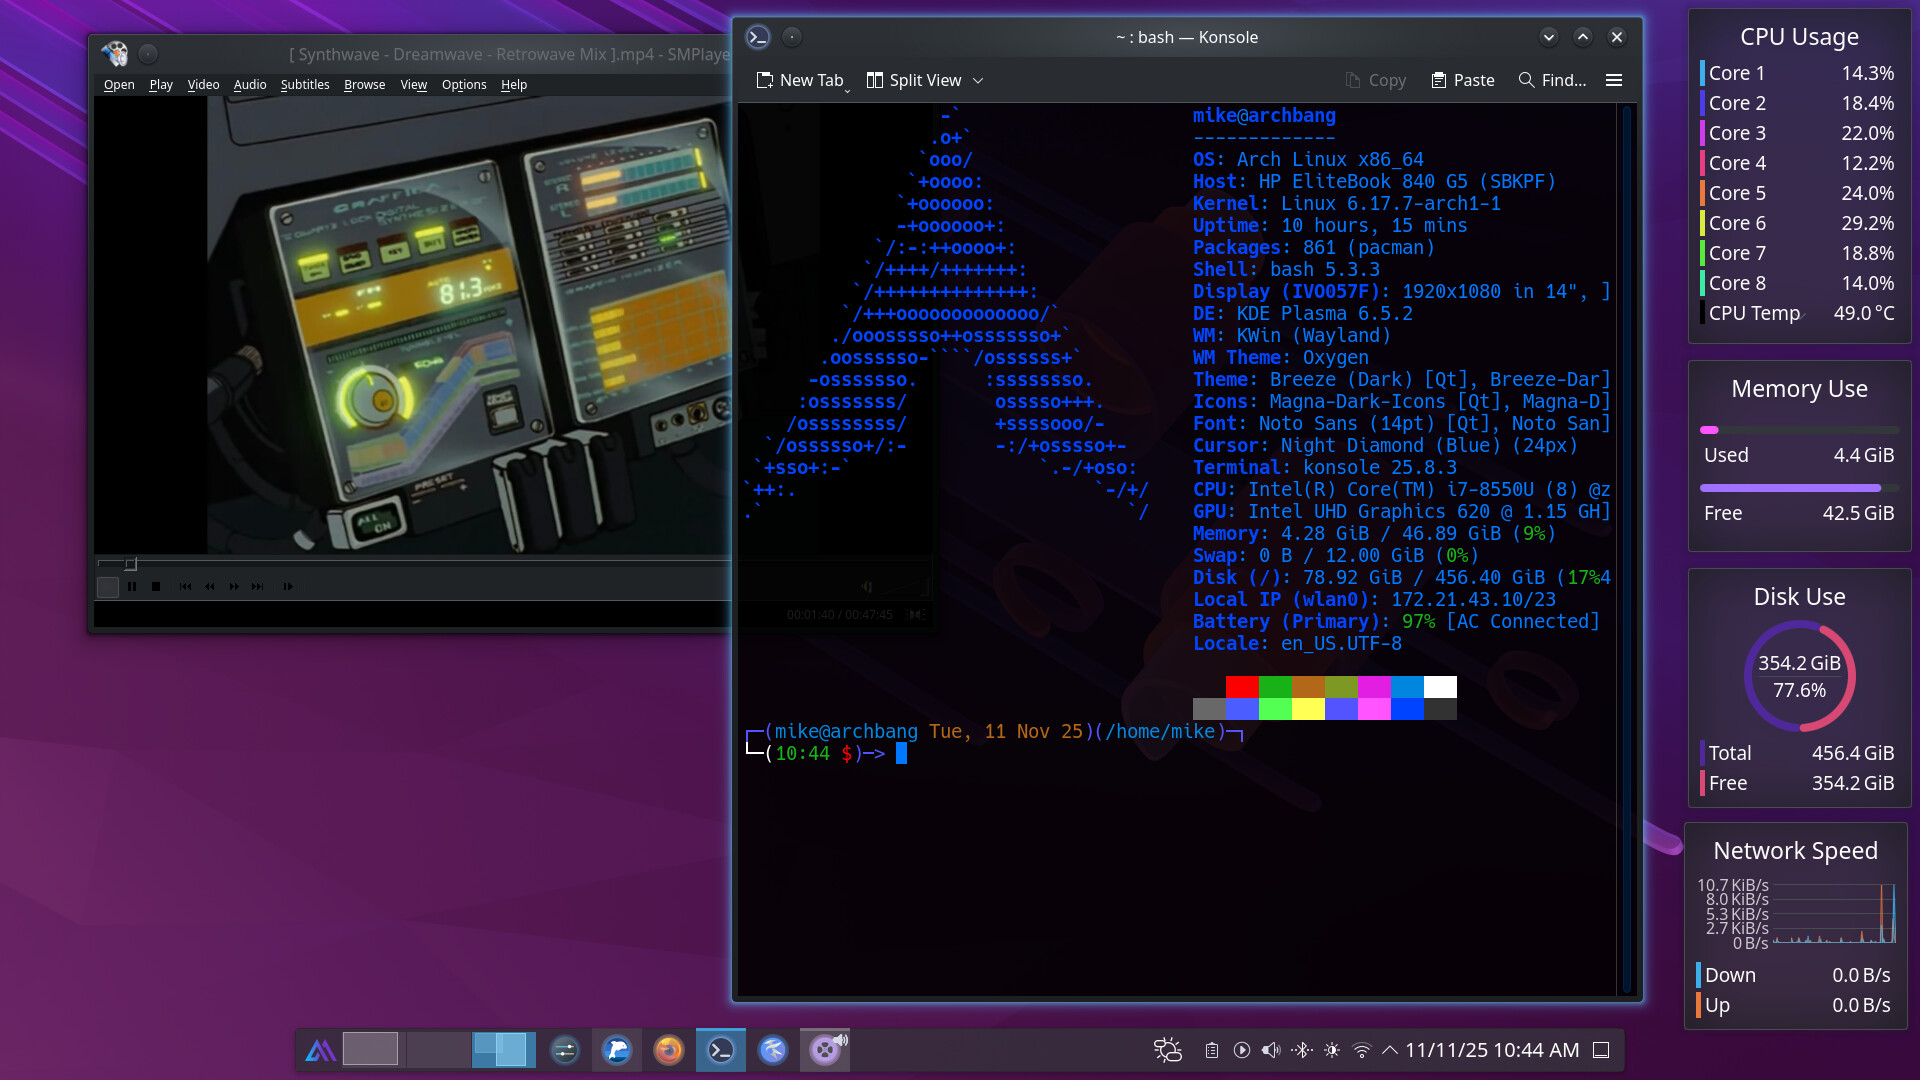The image size is (1920, 1080).
Task: Open Konsole hamburger menu
Action: (x=1613, y=80)
